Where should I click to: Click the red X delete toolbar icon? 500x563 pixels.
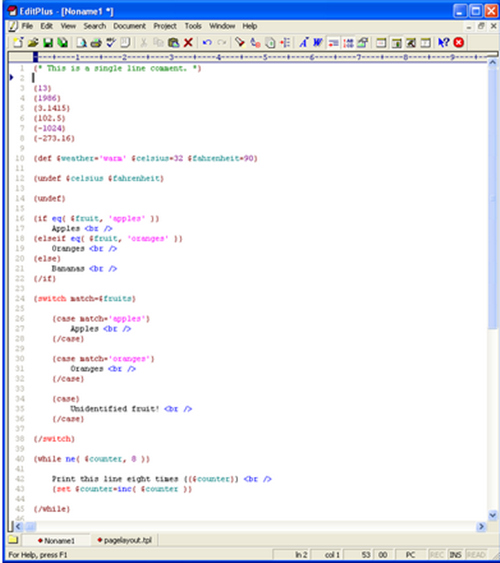tap(188, 42)
